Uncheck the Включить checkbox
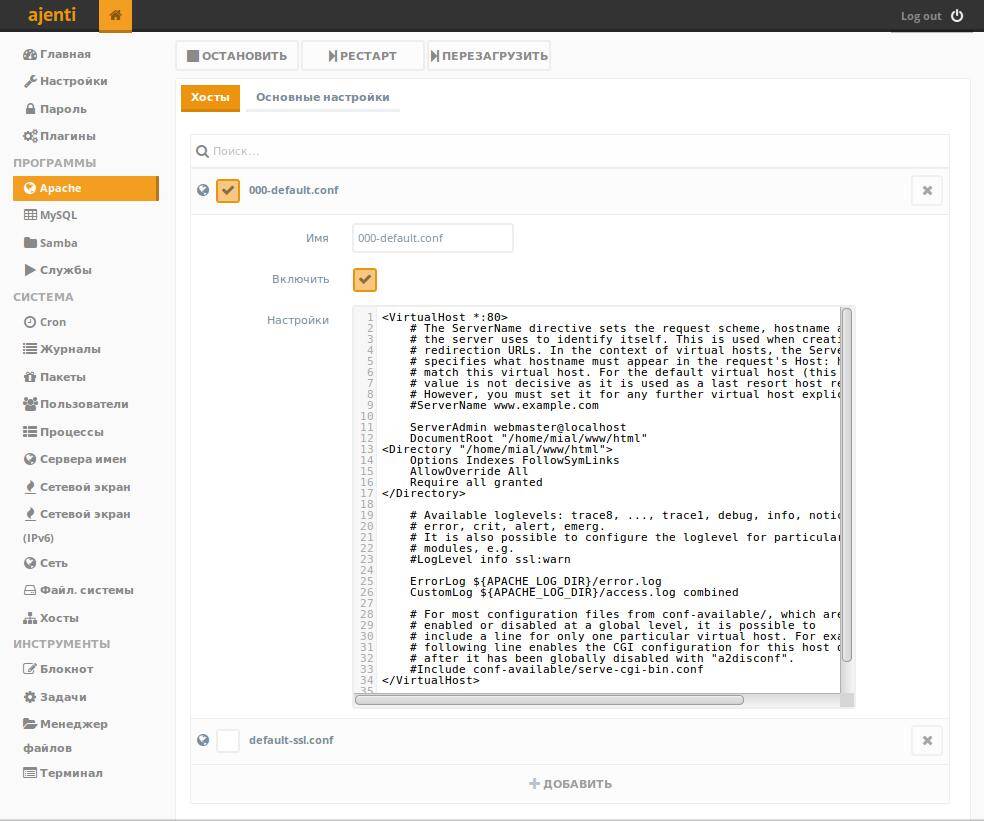 click(365, 280)
